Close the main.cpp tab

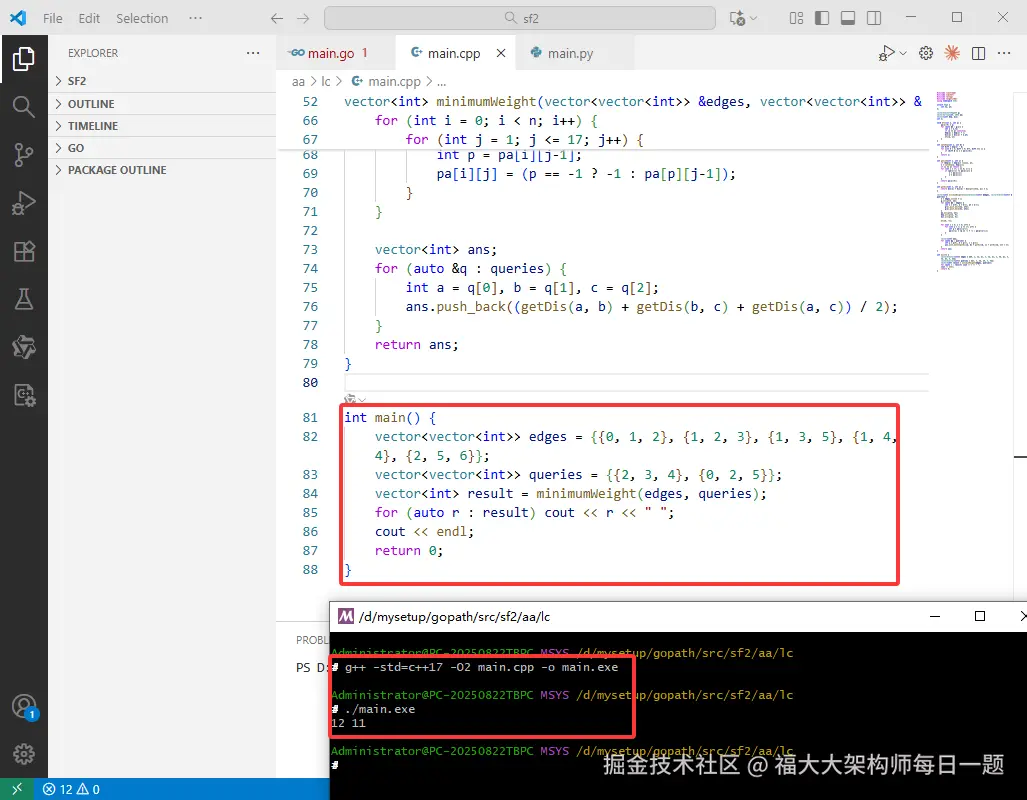pos(501,53)
